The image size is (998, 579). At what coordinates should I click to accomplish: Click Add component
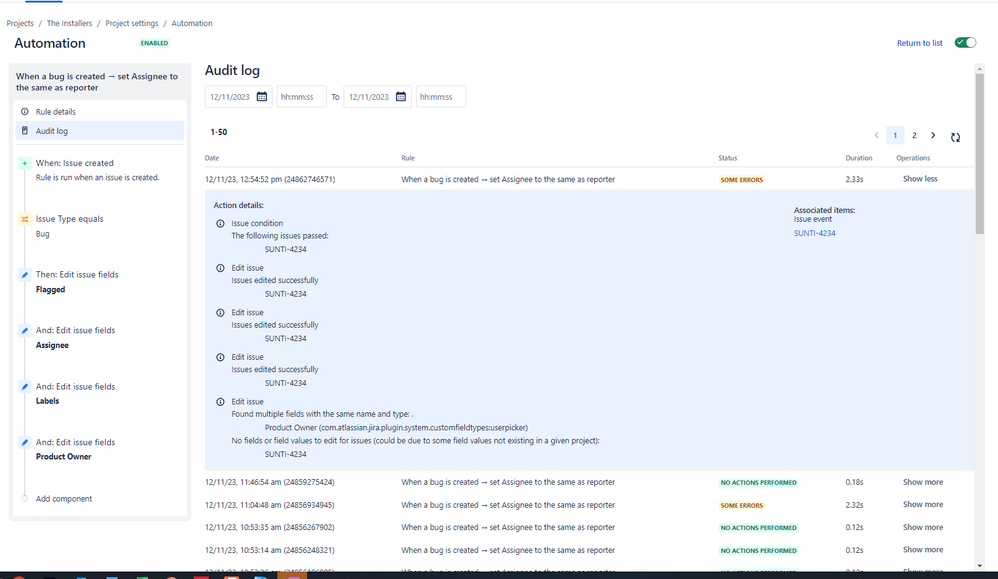64,499
